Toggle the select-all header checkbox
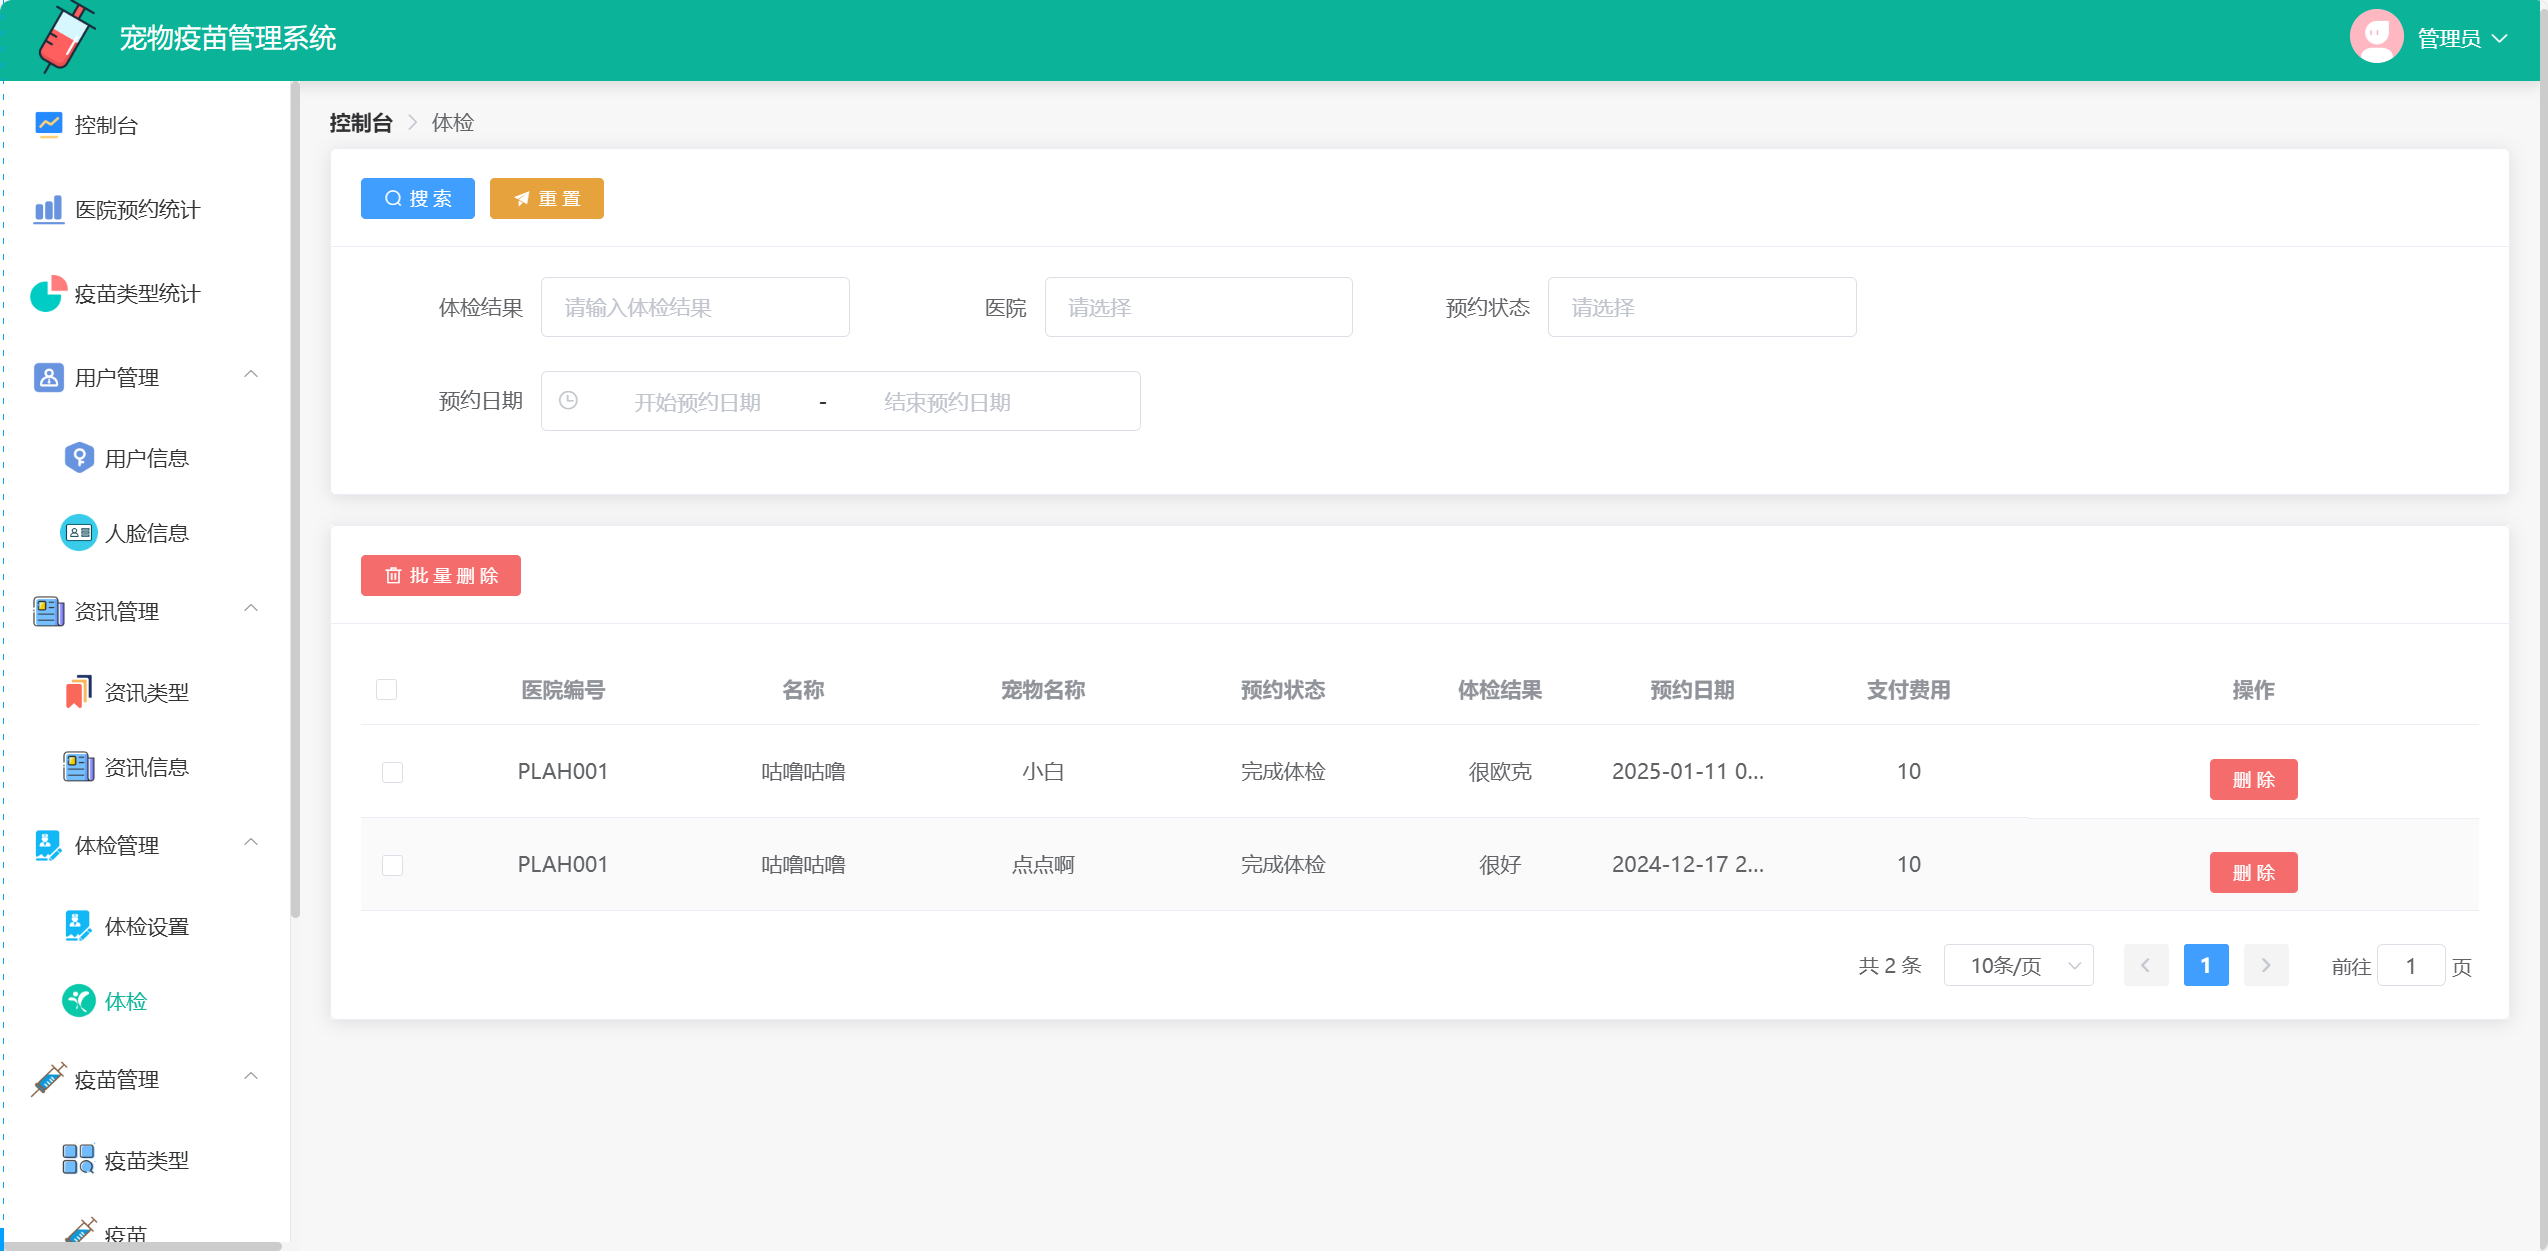 387,690
